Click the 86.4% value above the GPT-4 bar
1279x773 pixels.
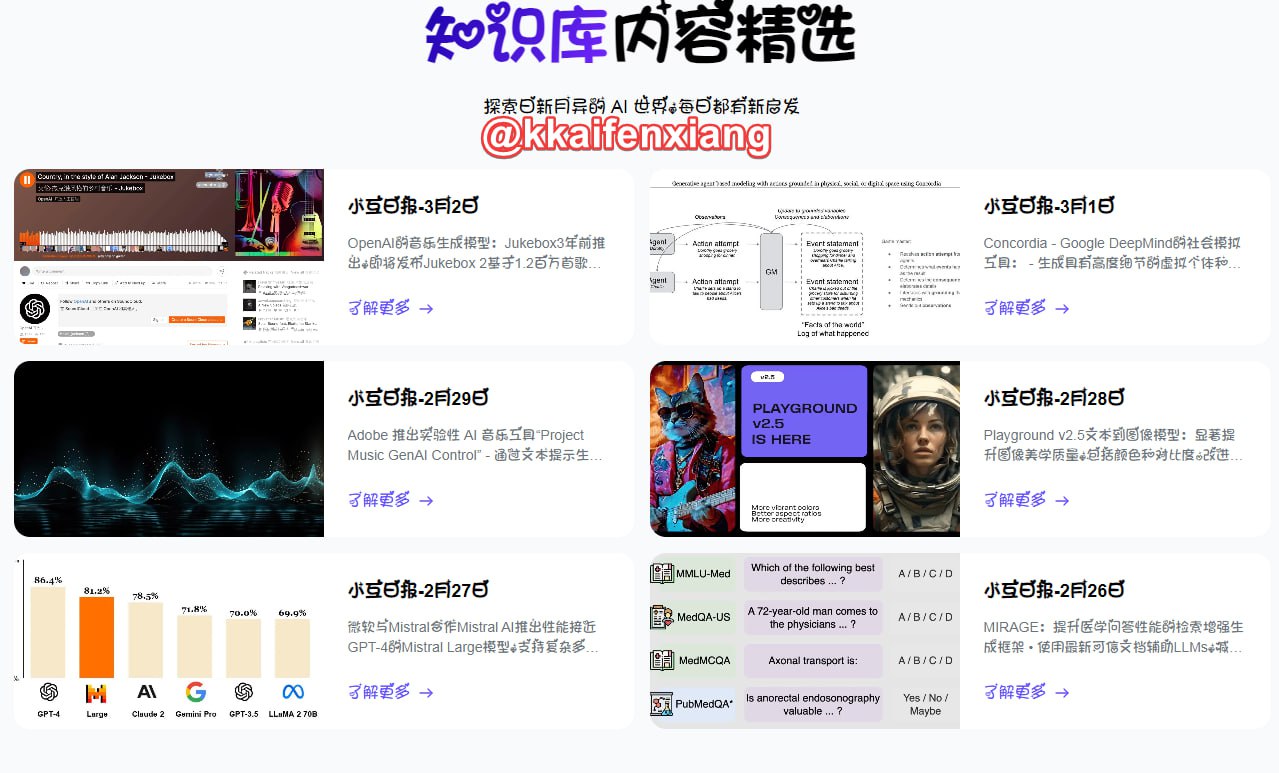(x=48, y=580)
